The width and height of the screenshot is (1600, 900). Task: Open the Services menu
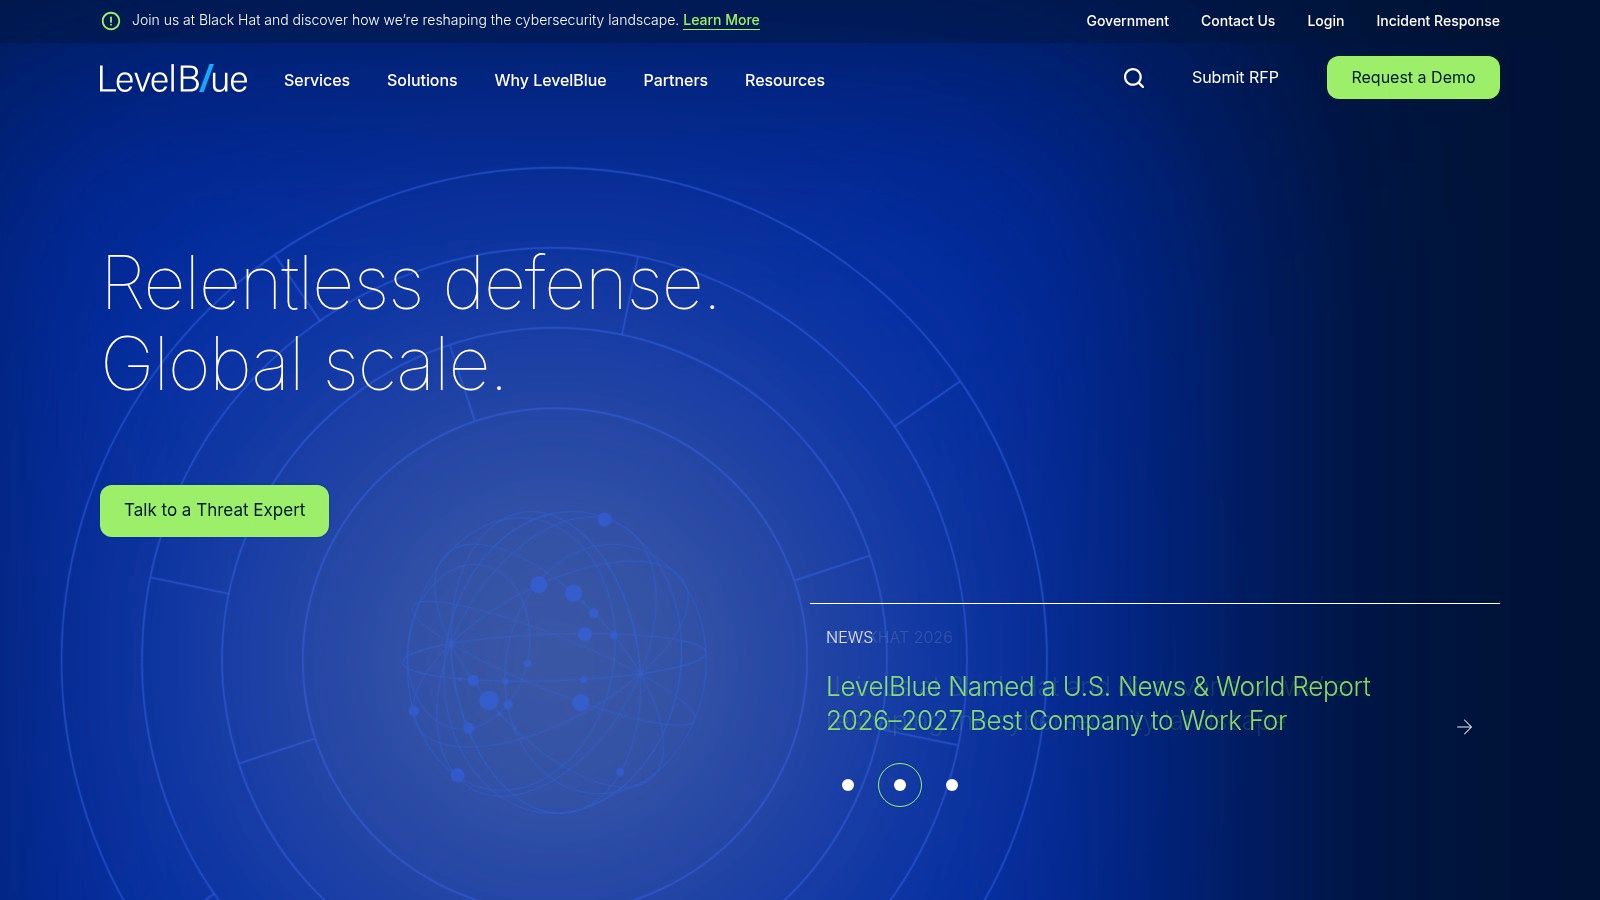[317, 80]
